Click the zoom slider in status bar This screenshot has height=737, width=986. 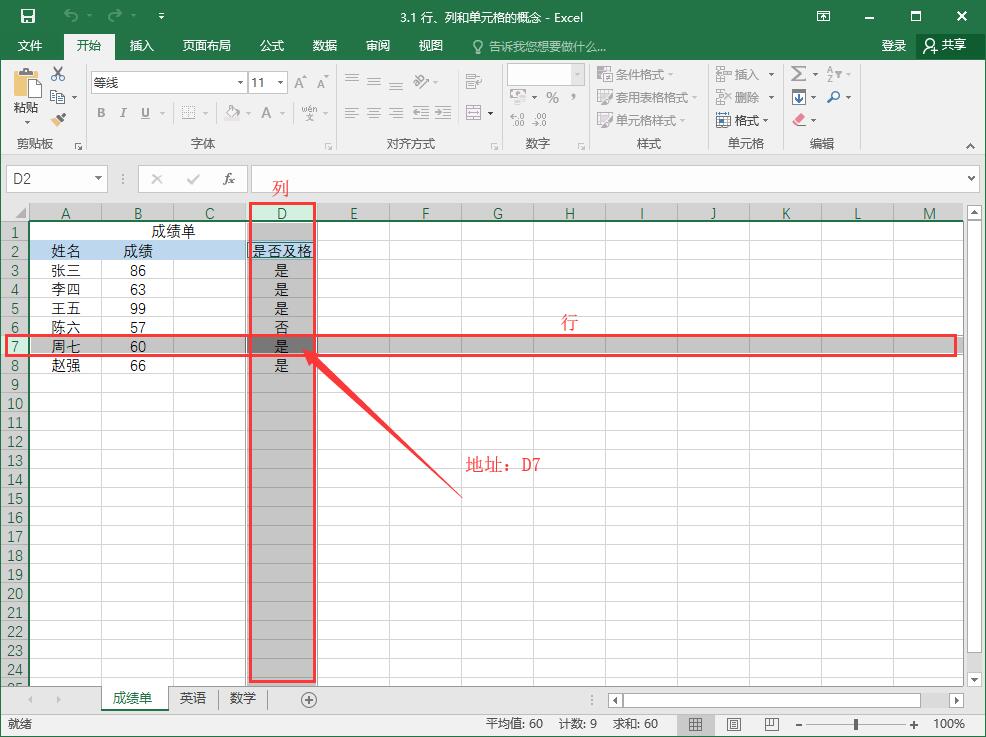point(856,724)
